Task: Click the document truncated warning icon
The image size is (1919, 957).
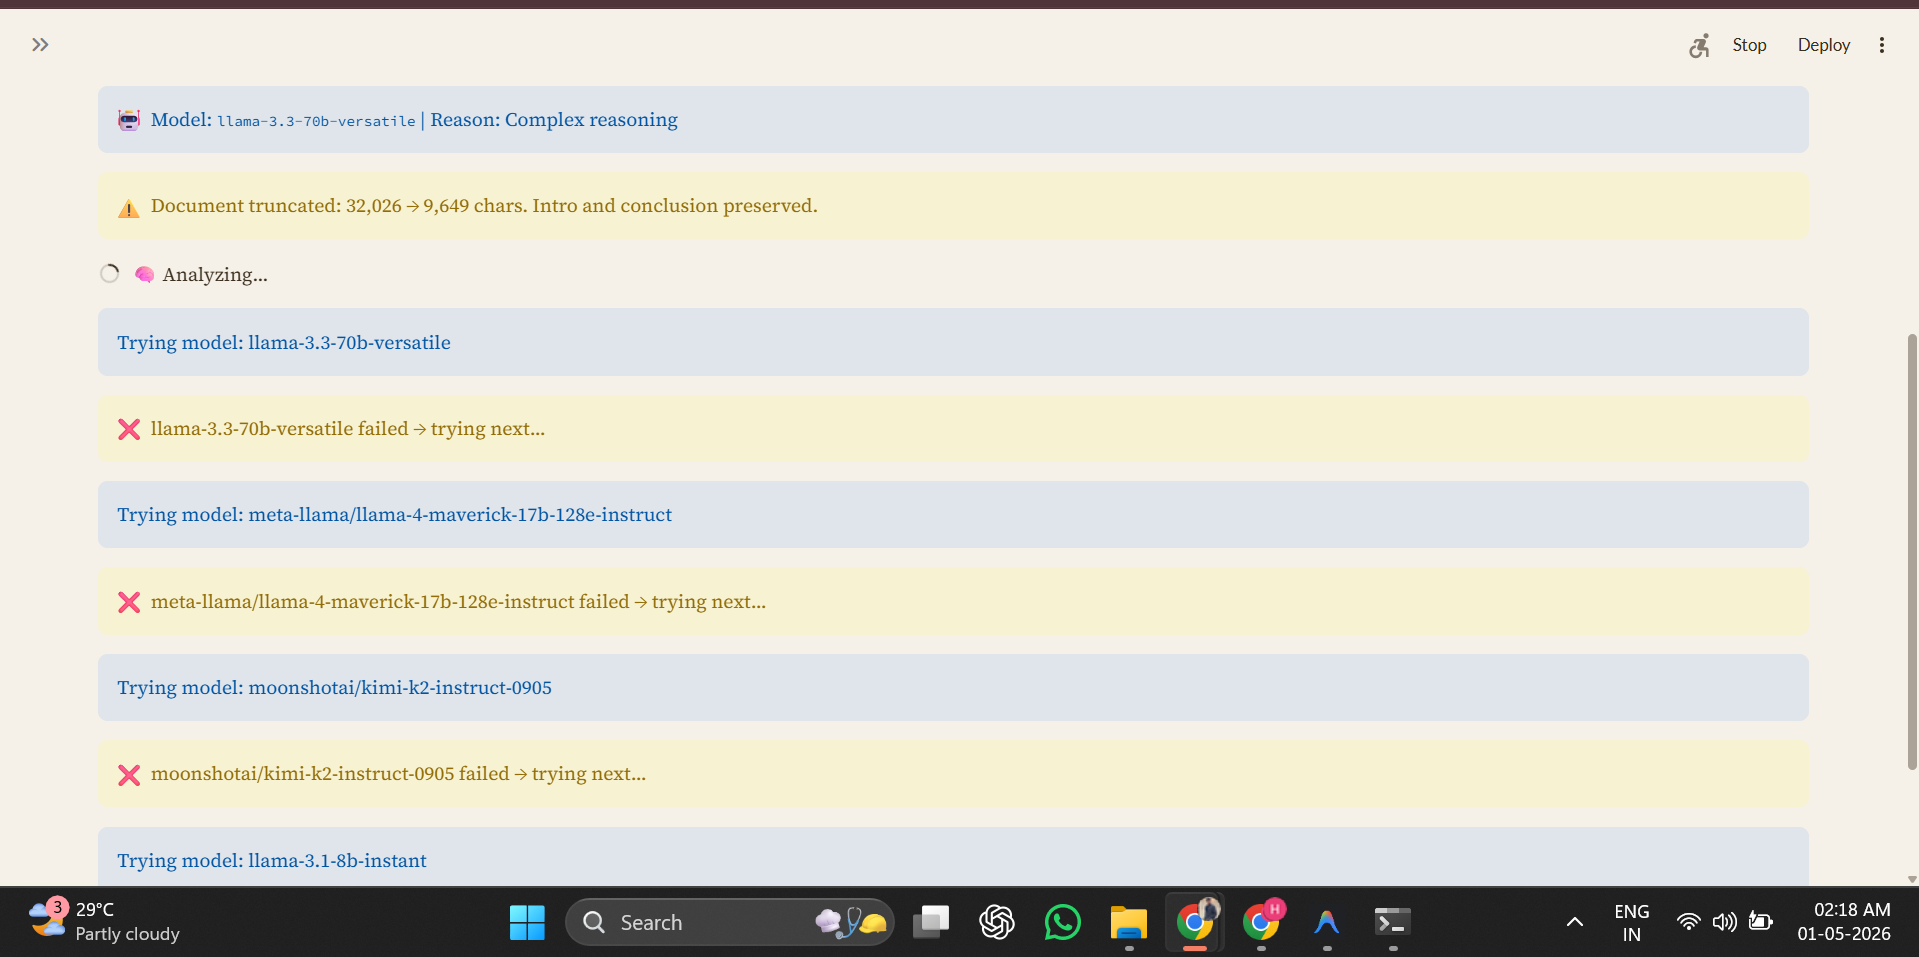Action: [x=129, y=207]
